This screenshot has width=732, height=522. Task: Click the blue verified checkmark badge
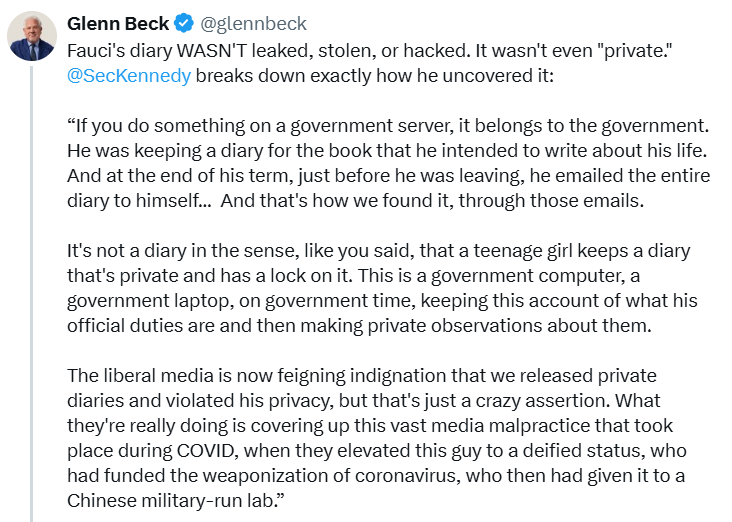184,23
